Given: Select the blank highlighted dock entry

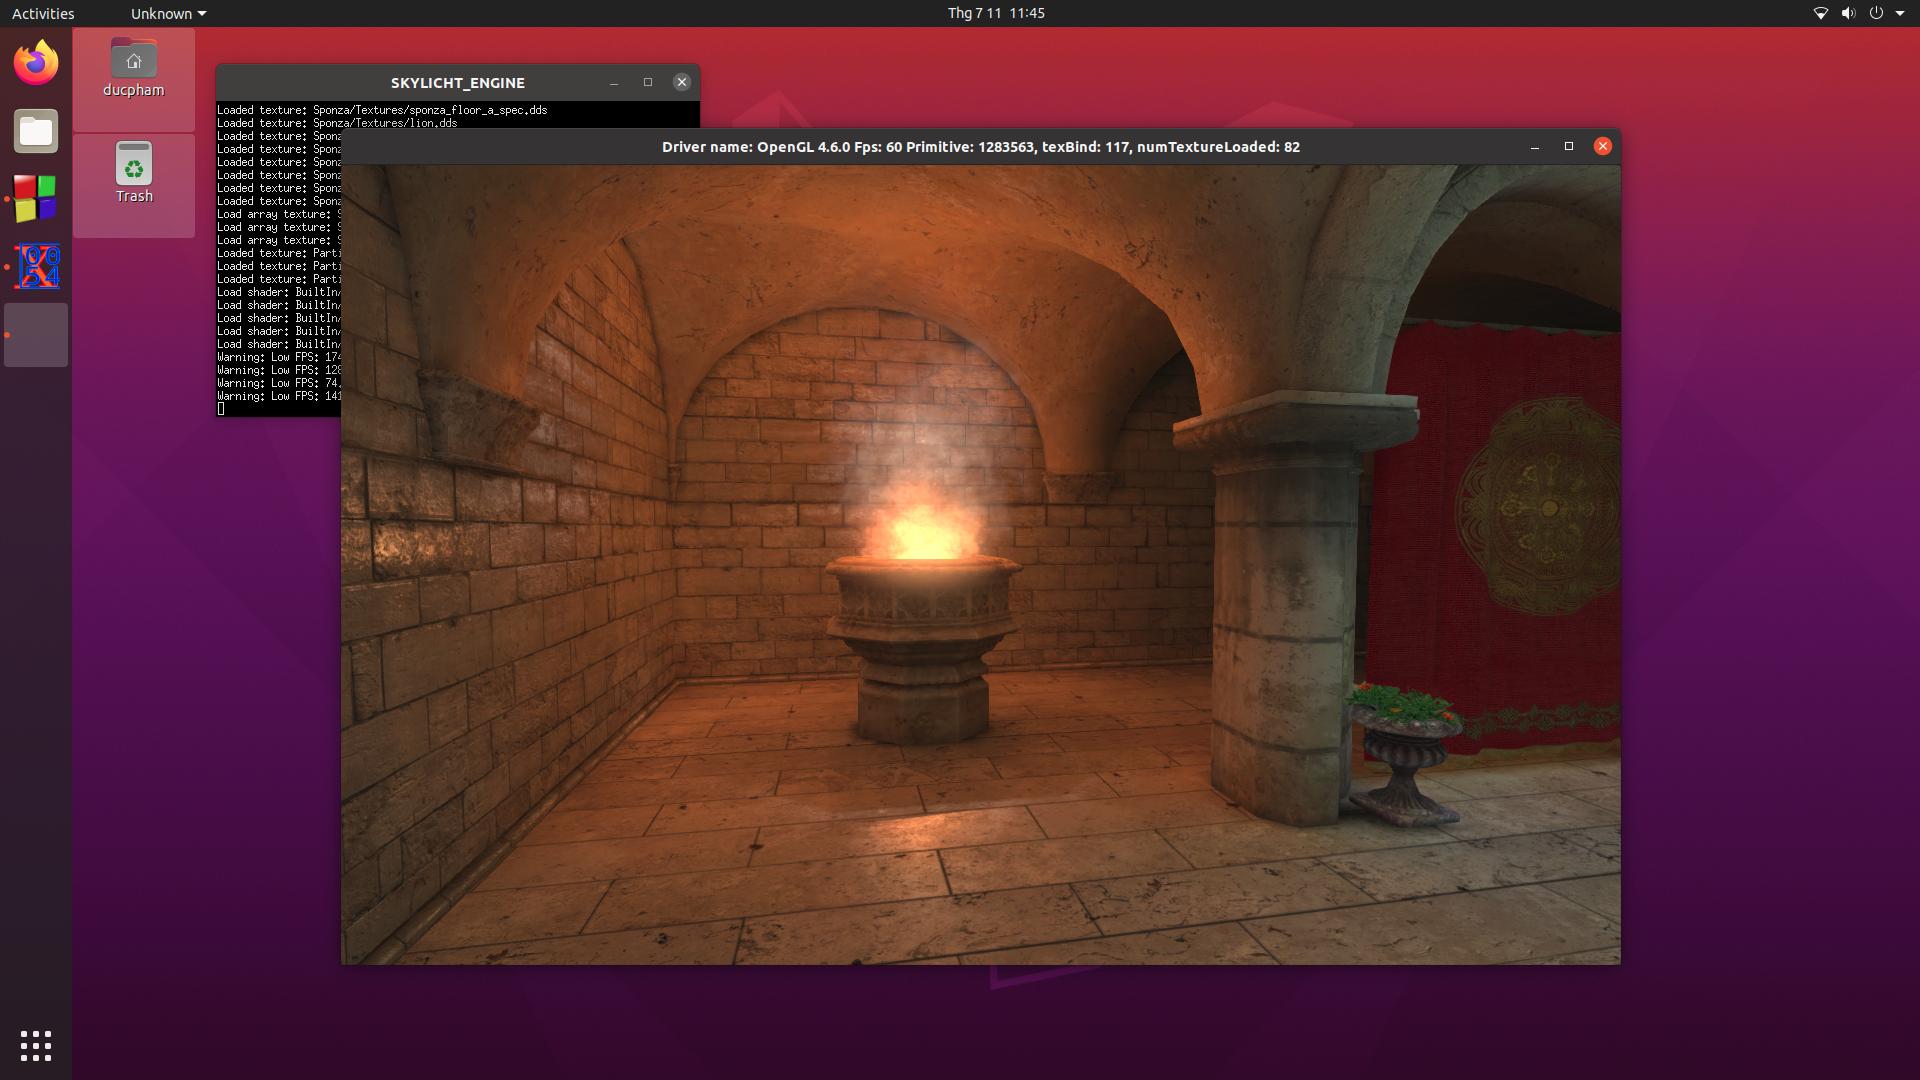Looking at the screenshot, I should click(36, 335).
